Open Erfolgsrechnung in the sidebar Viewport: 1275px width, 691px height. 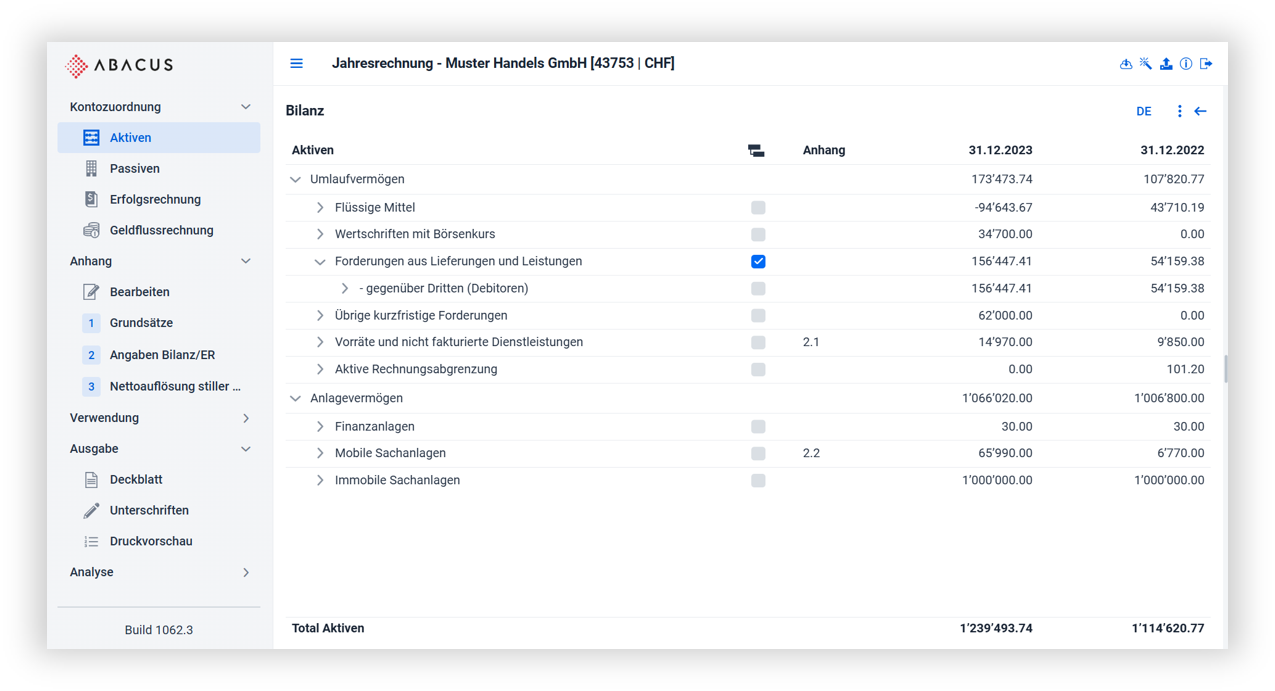[x=155, y=199]
